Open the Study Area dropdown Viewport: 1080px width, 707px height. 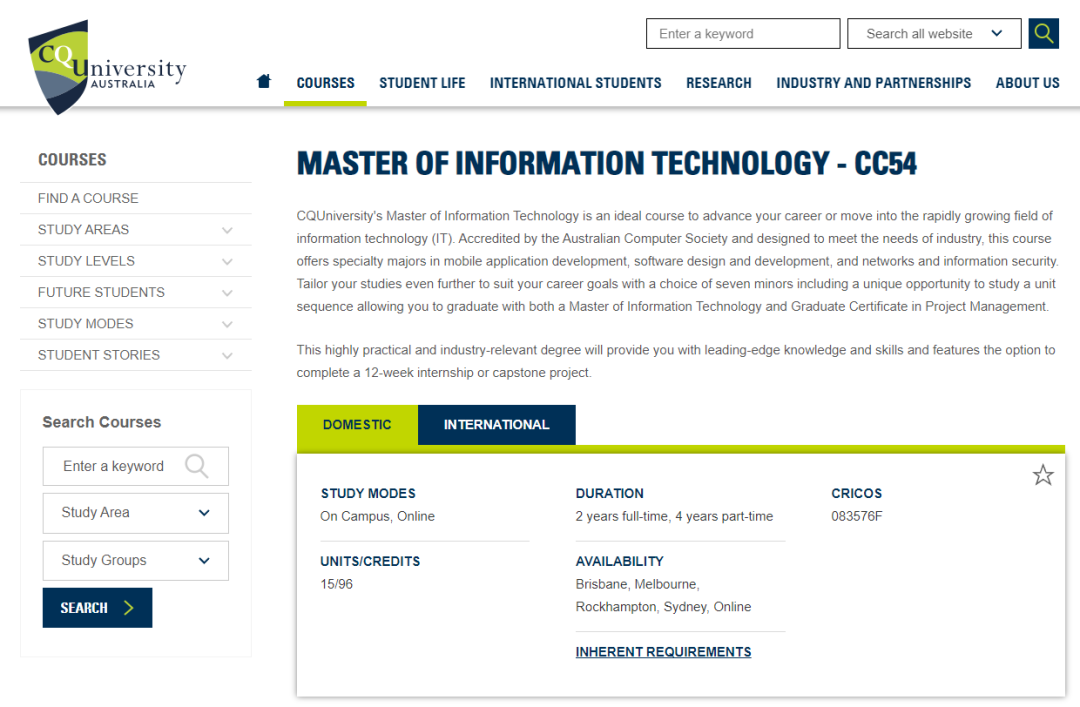[136, 513]
